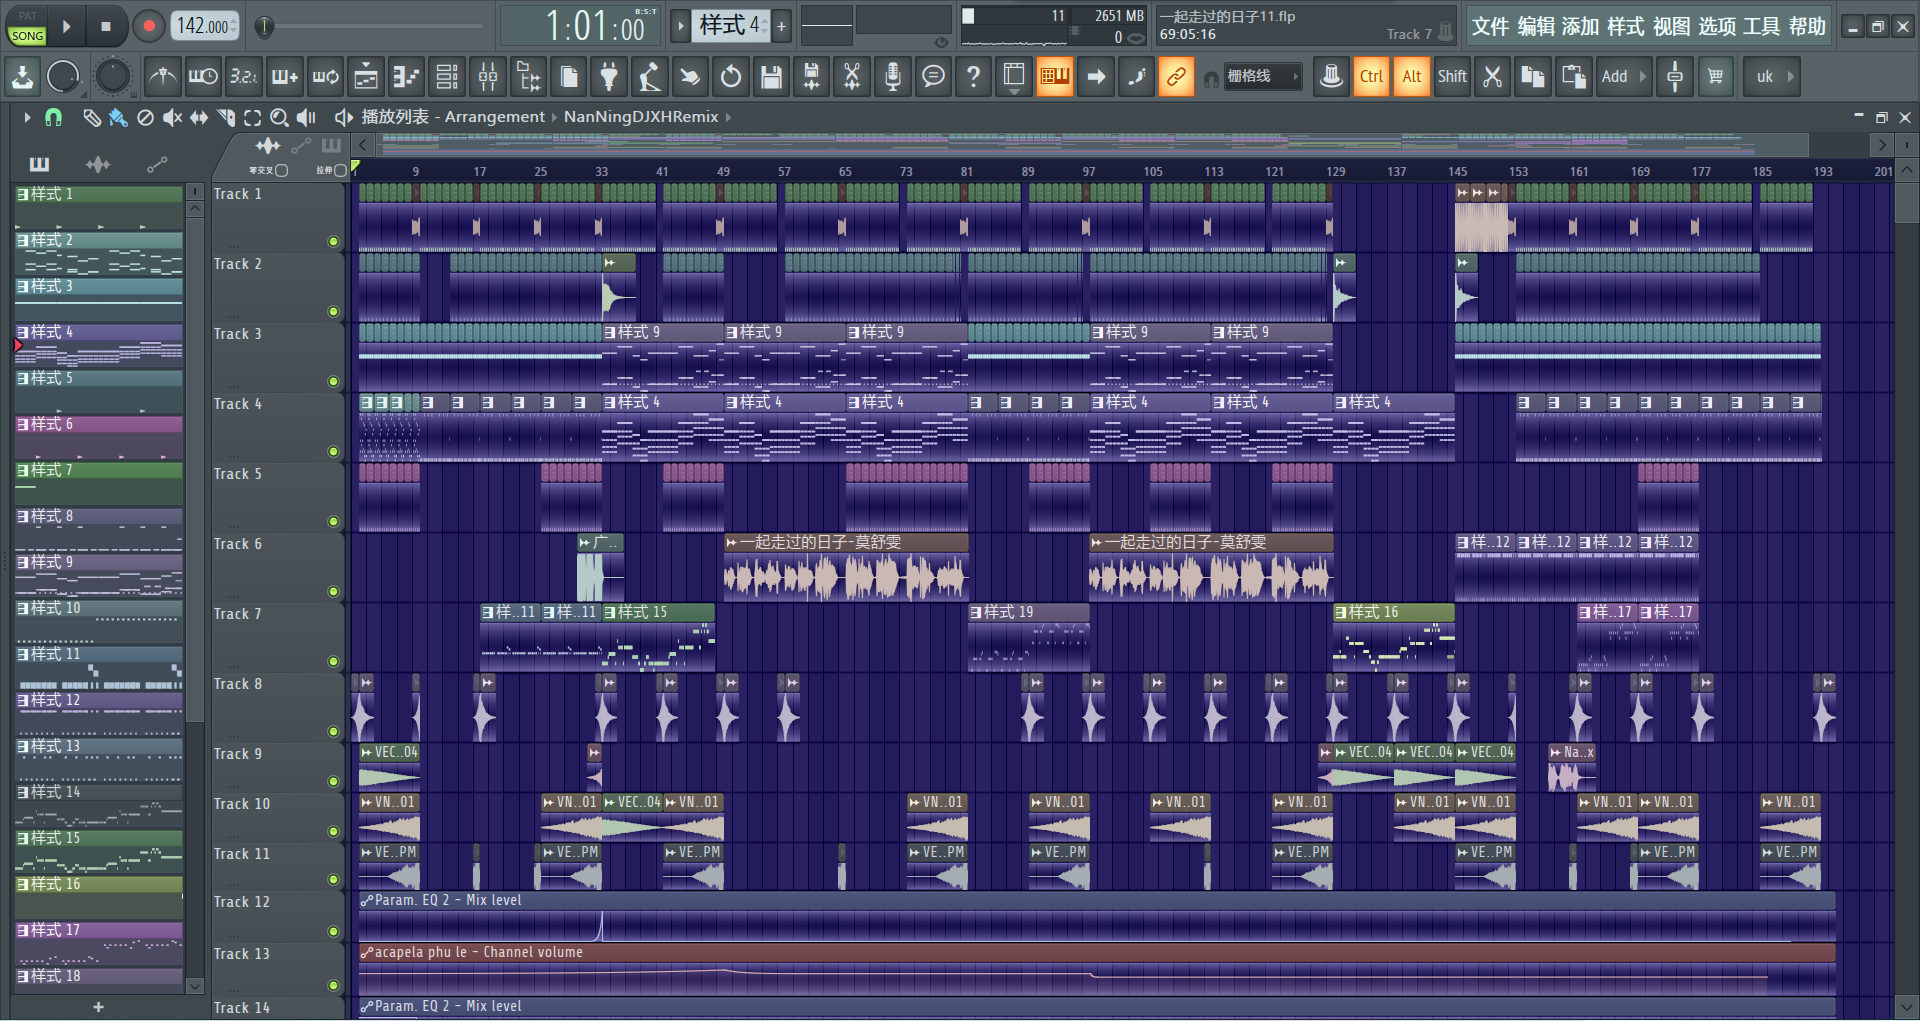The width and height of the screenshot is (1920, 1021).
Task: Expand the pattern selector arrow beside 样式 4
Action: click(680, 26)
